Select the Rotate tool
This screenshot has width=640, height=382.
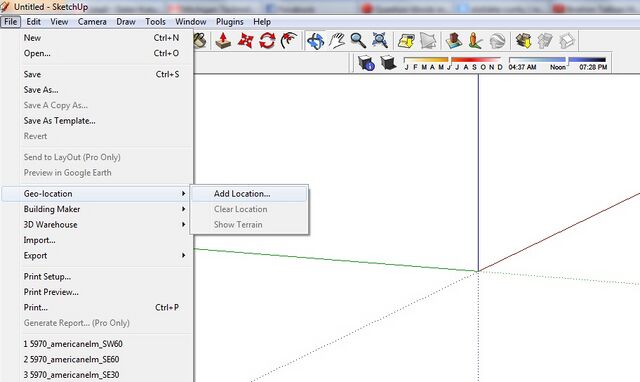point(267,41)
